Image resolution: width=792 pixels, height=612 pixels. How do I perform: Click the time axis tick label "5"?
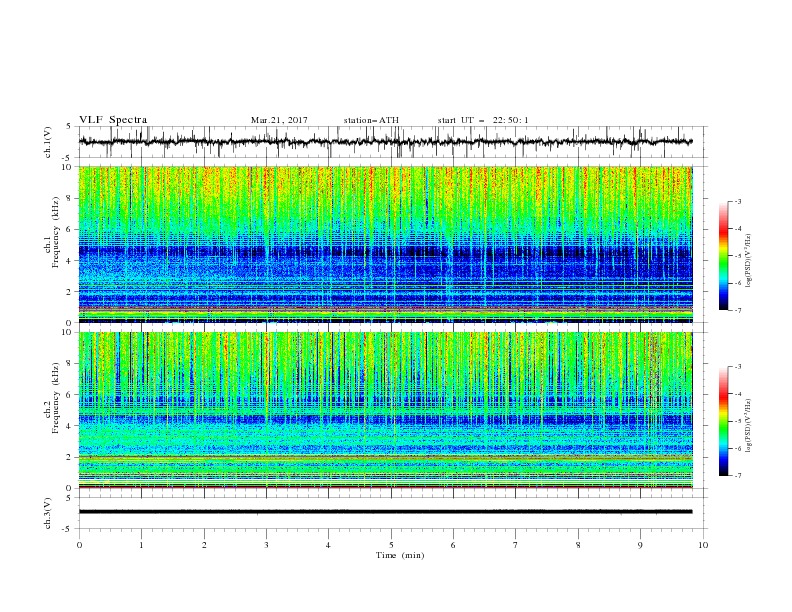coord(391,545)
